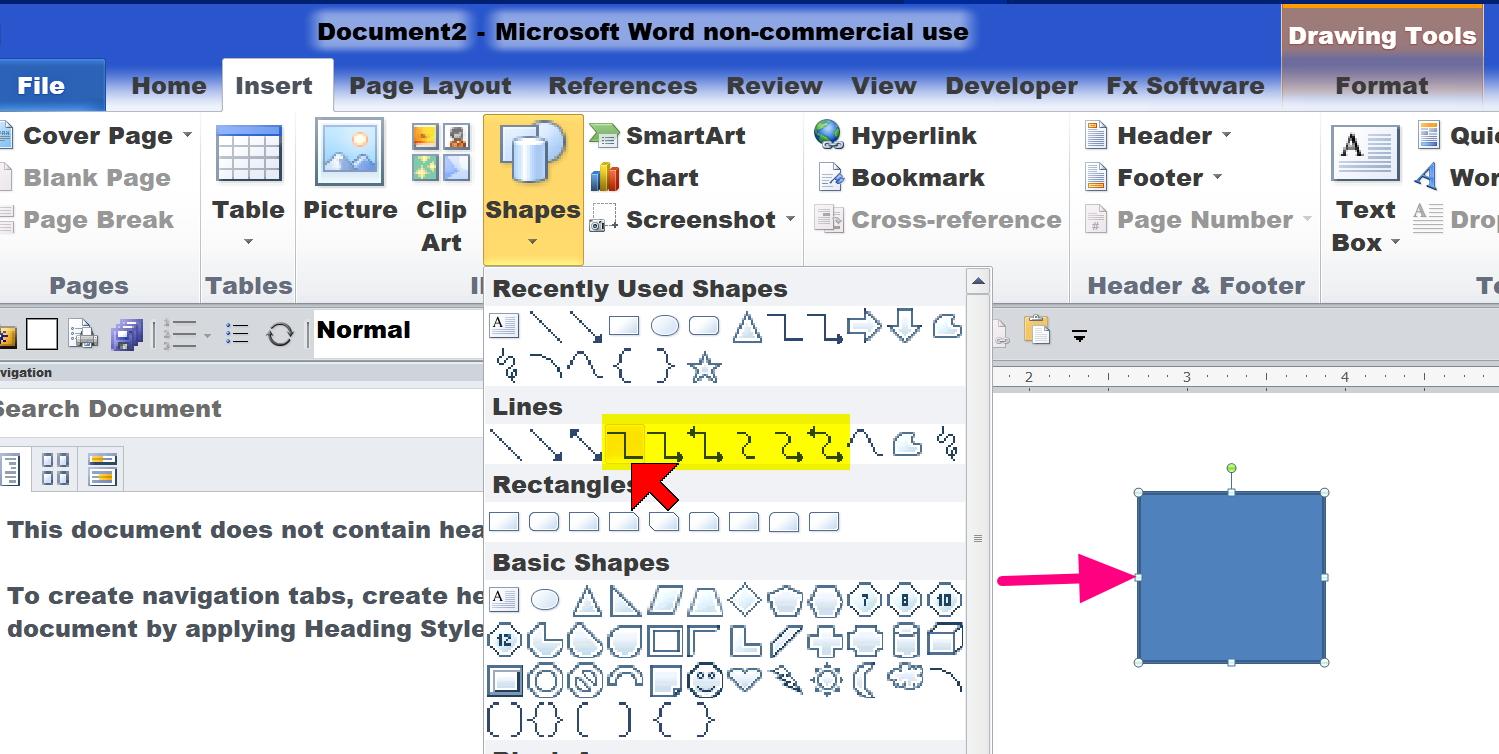Image resolution: width=1499 pixels, height=754 pixels.
Task: Insert a Picture from file
Action: click(x=350, y=170)
